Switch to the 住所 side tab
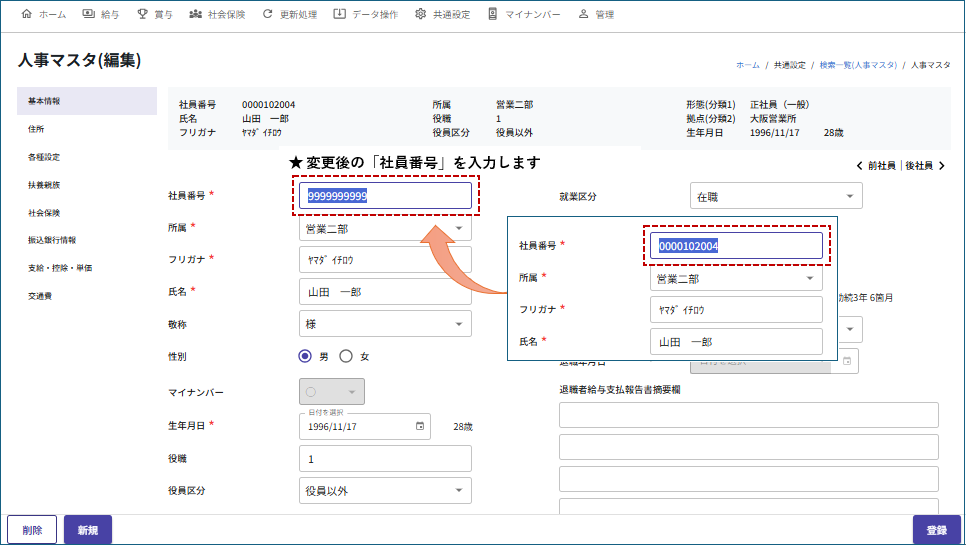Image resolution: width=966 pixels, height=546 pixels. [x=37, y=129]
